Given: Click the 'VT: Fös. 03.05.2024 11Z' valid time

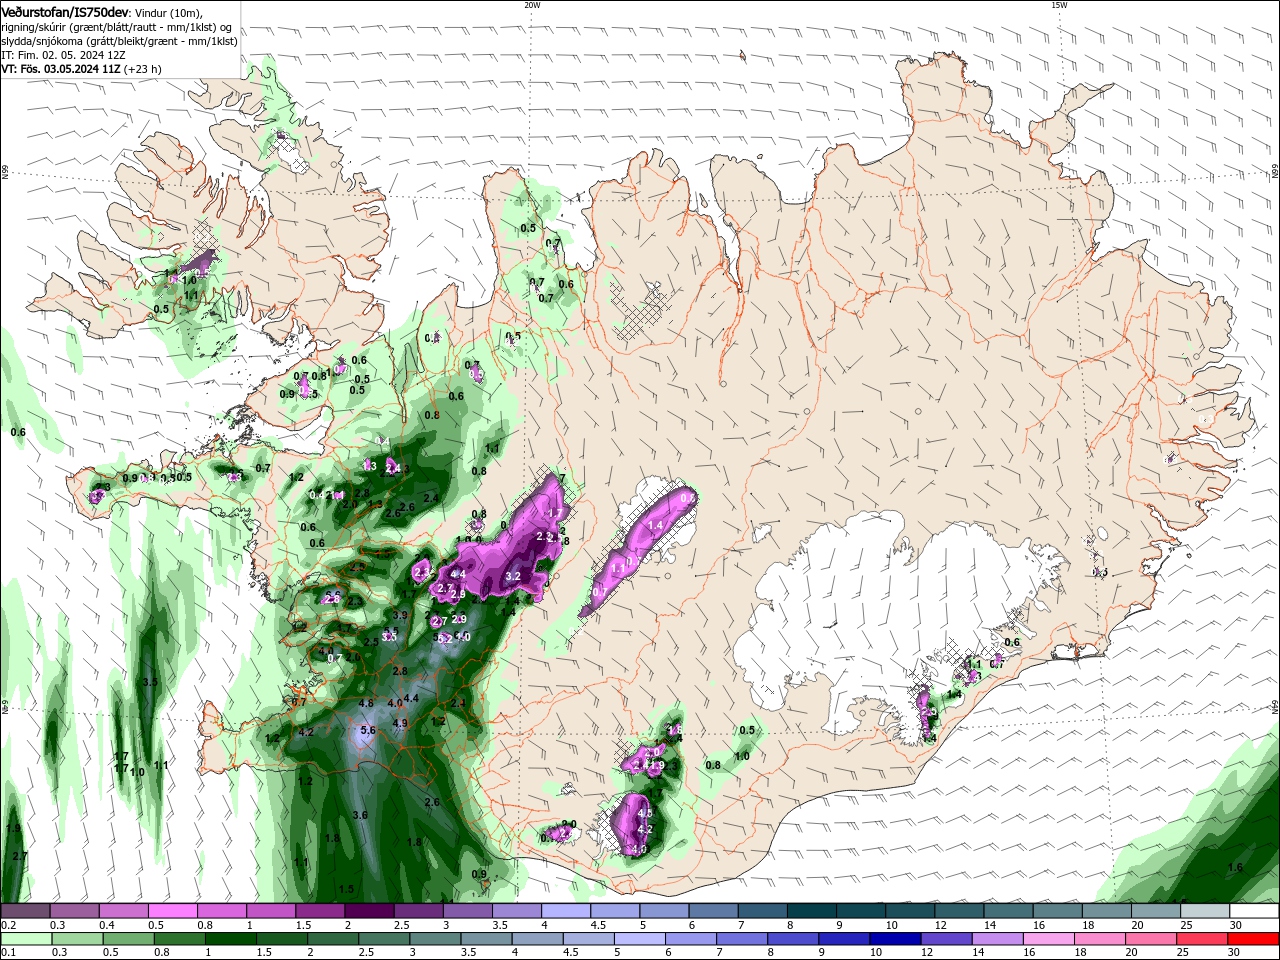Looking at the screenshot, I should pos(61,69).
